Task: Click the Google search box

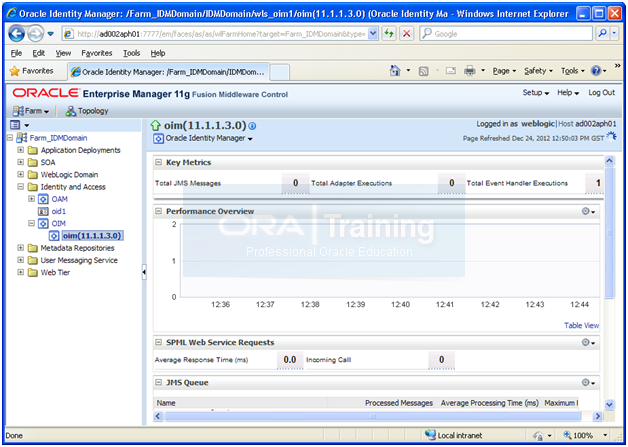Action: 506,34
